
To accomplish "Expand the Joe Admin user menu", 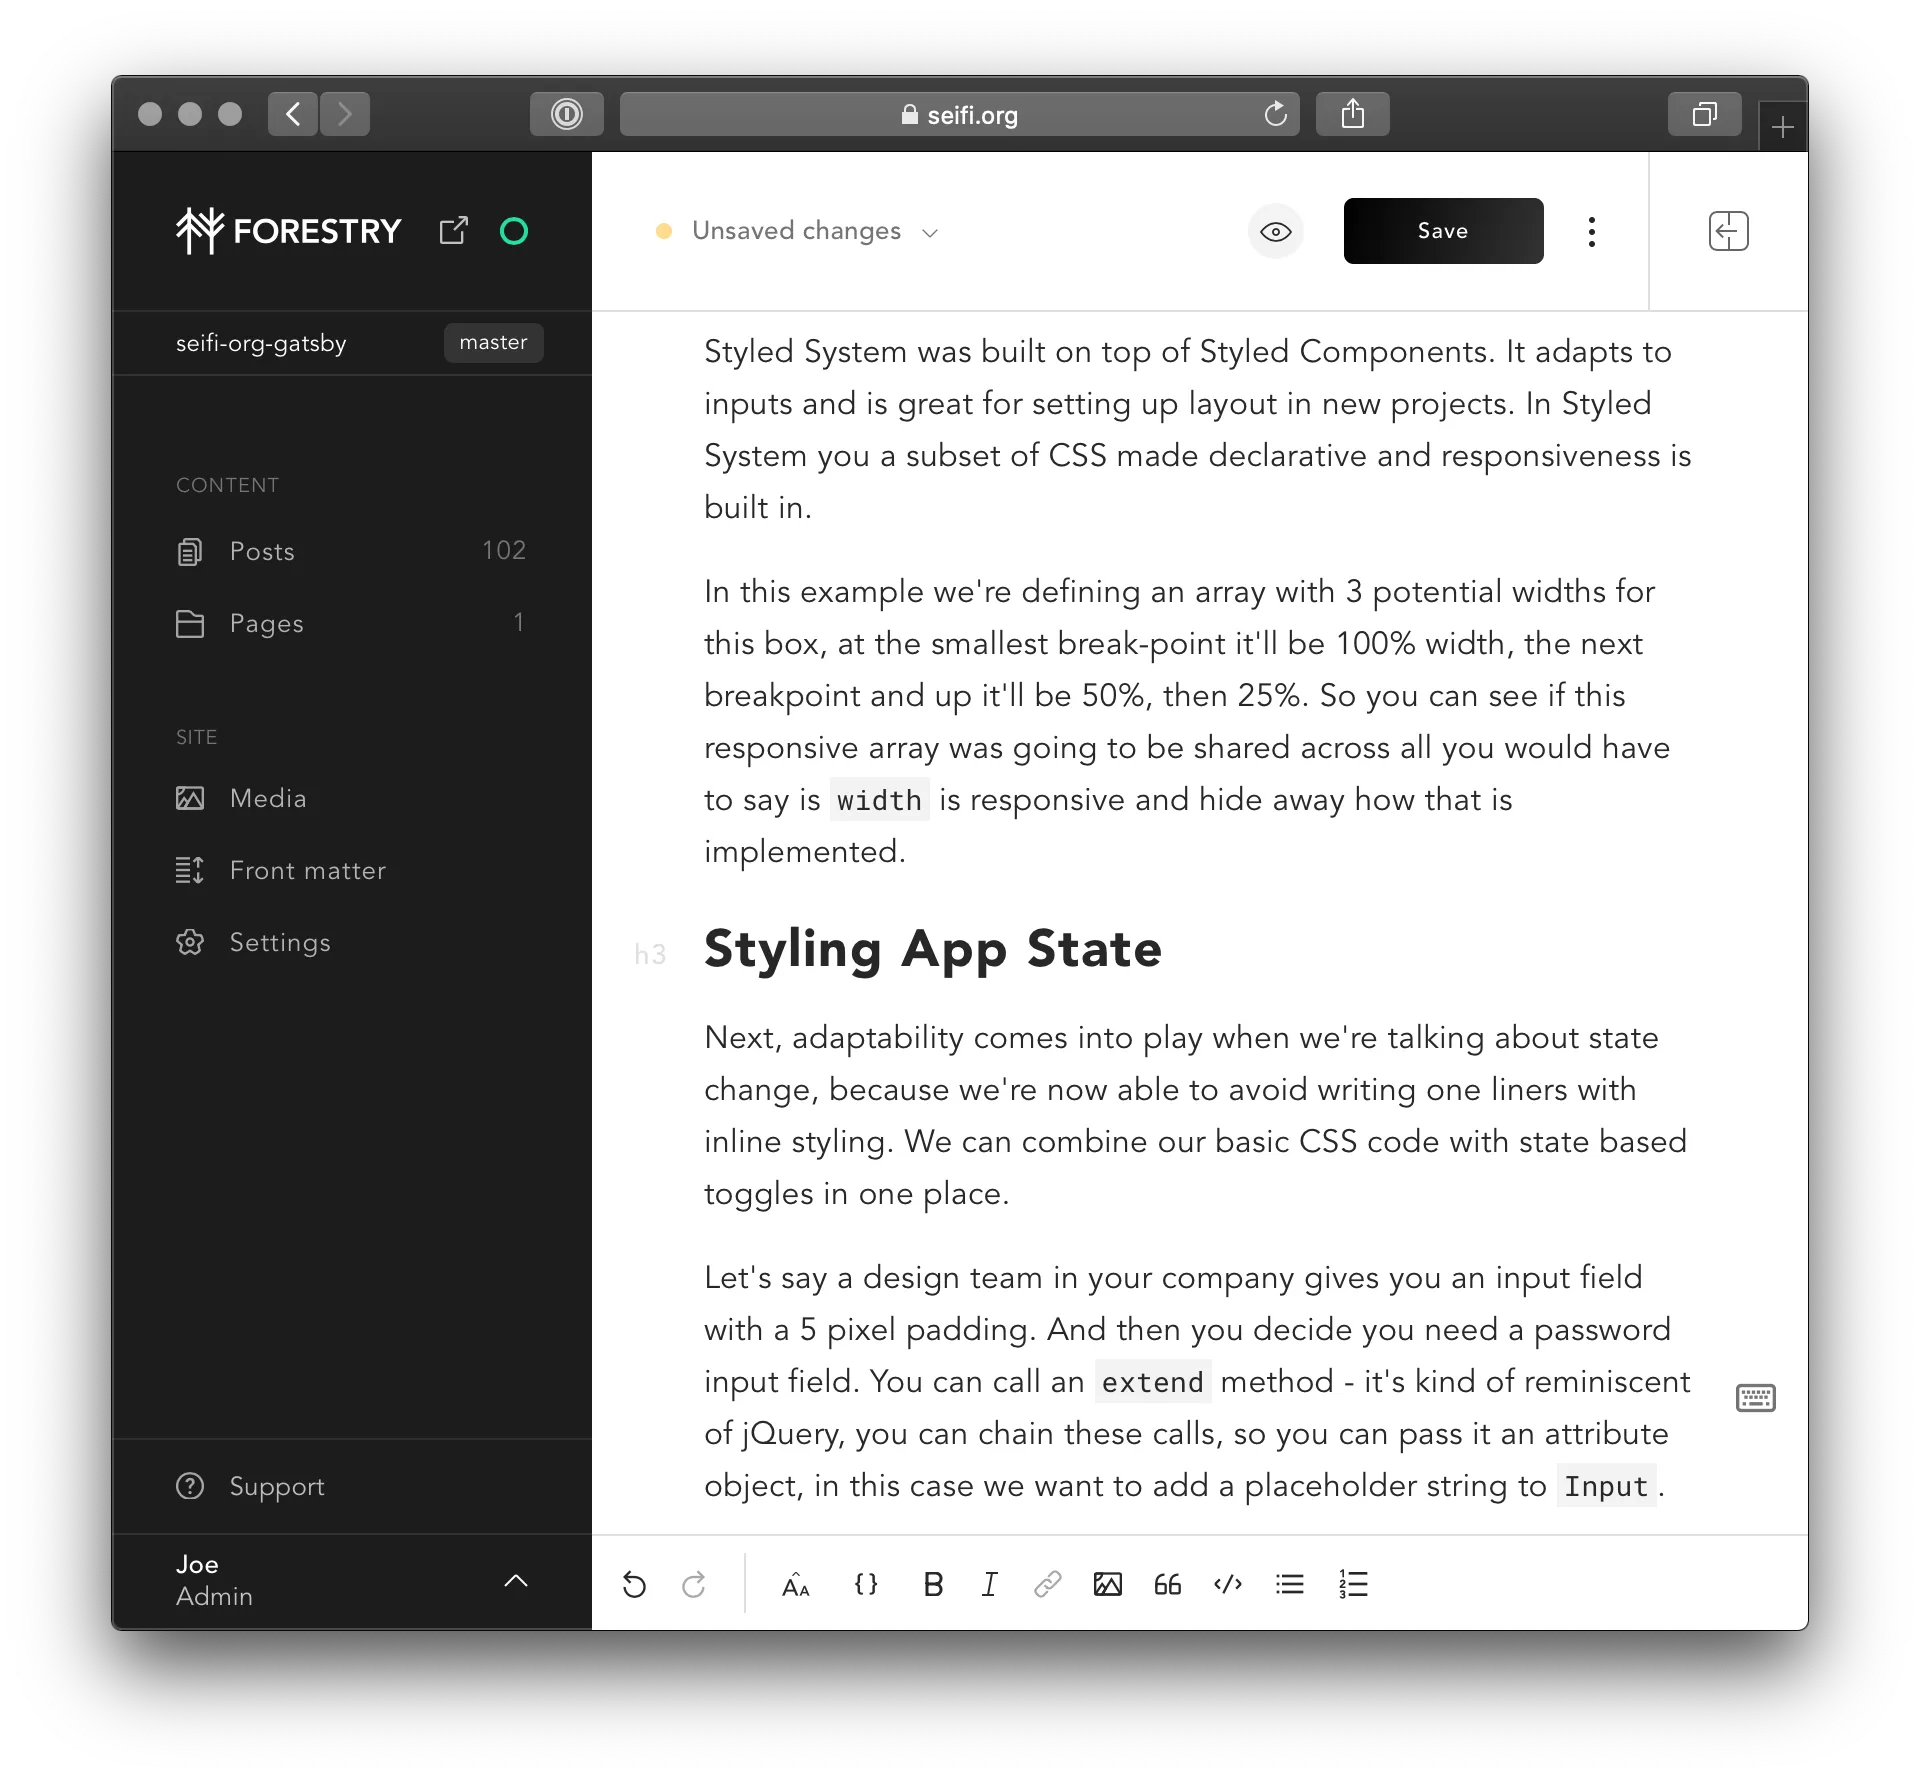I will [515, 1581].
